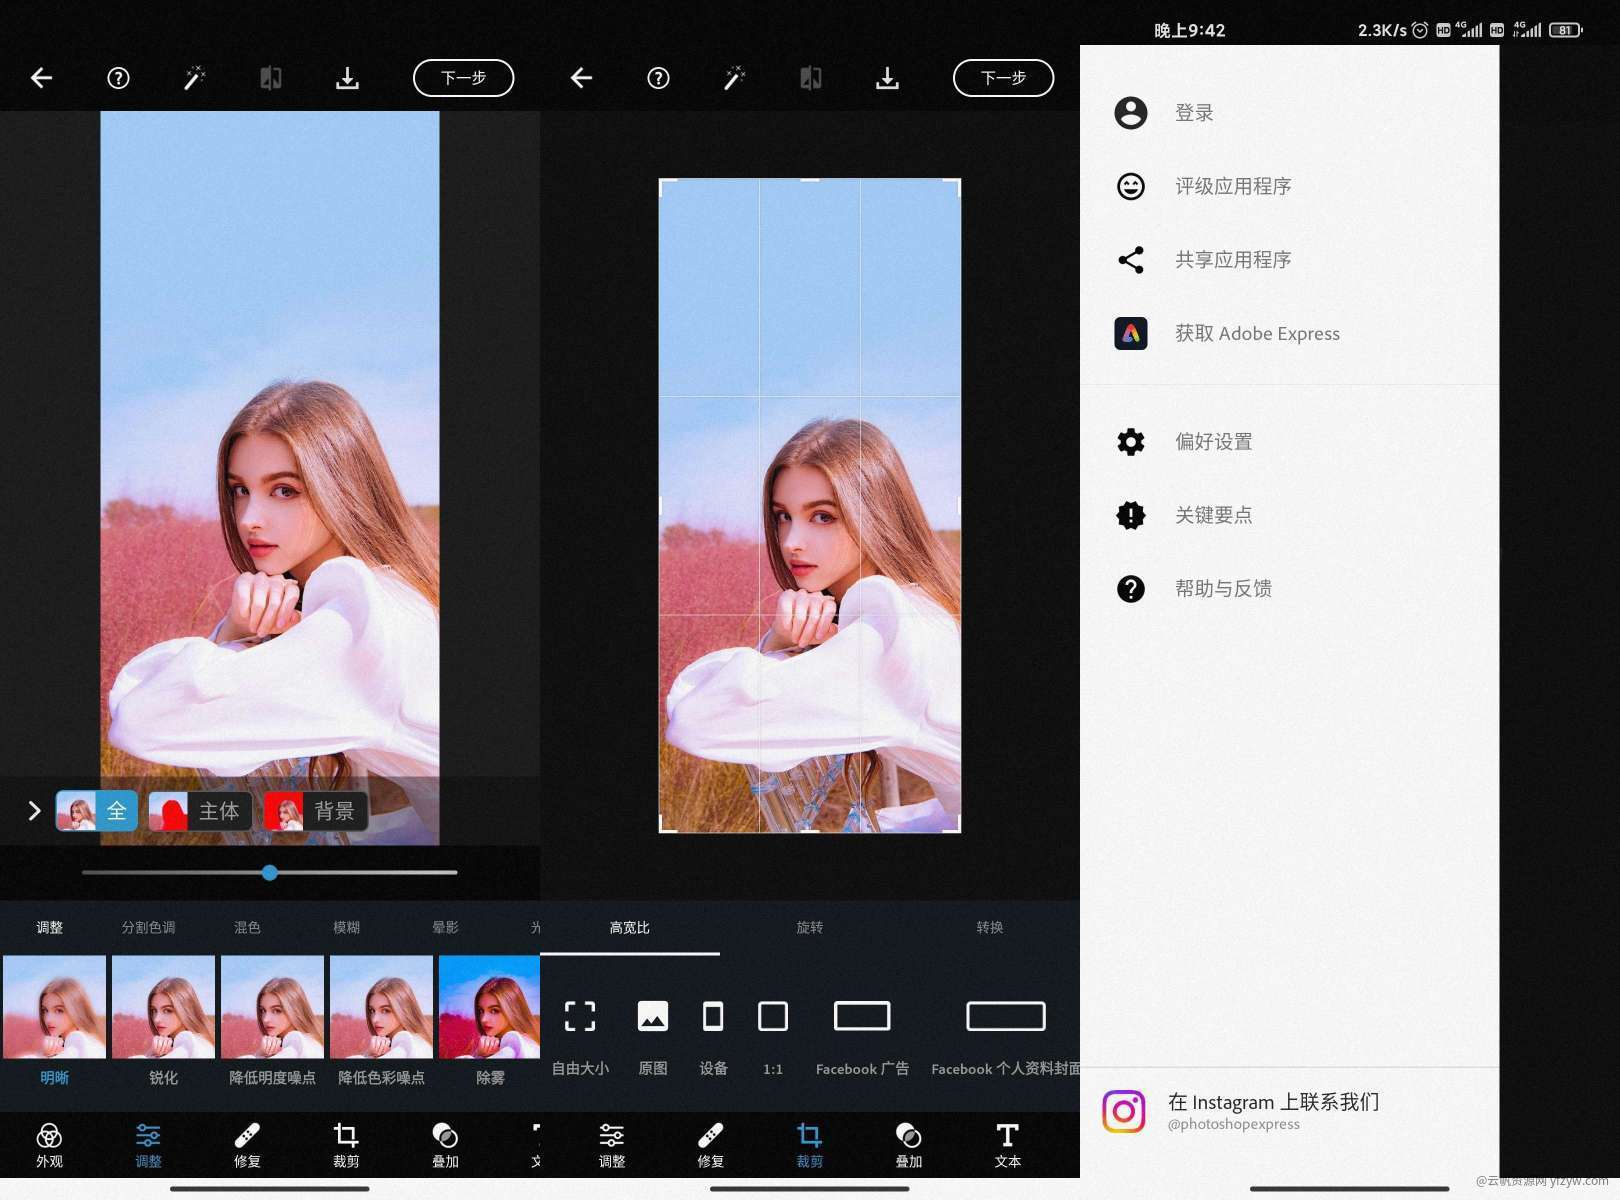The height and width of the screenshot is (1200, 1620).
Task: Switch to the 旋转 rotate tab
Action: coord(809,928)
